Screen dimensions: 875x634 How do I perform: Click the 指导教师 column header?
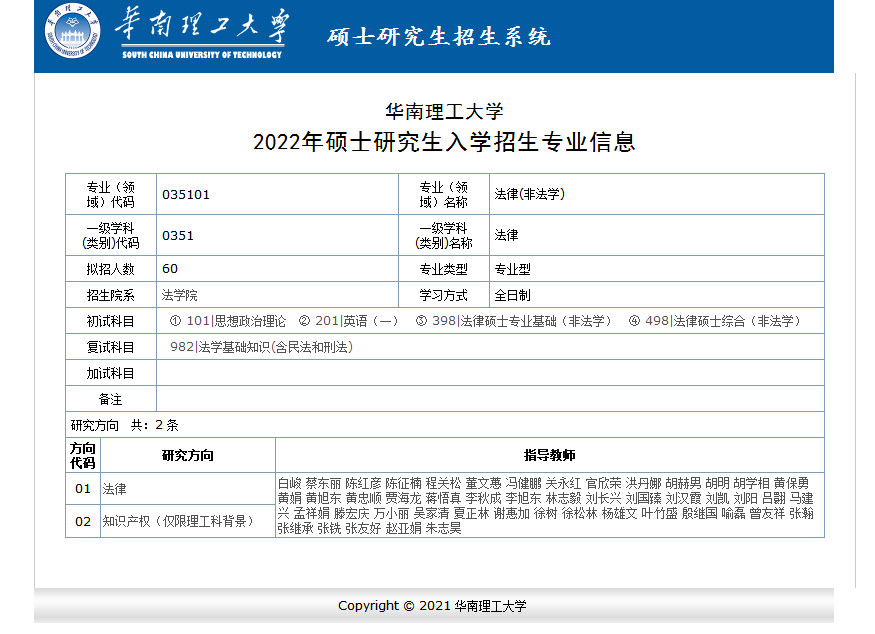(x=550, y=455)
